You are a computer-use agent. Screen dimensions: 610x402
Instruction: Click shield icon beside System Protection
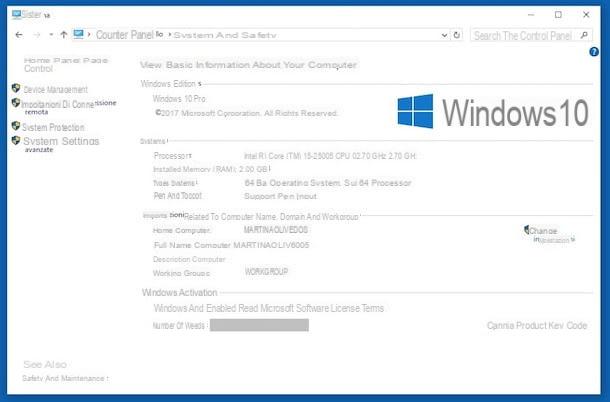pyautogui.click(x=16, y=126)
